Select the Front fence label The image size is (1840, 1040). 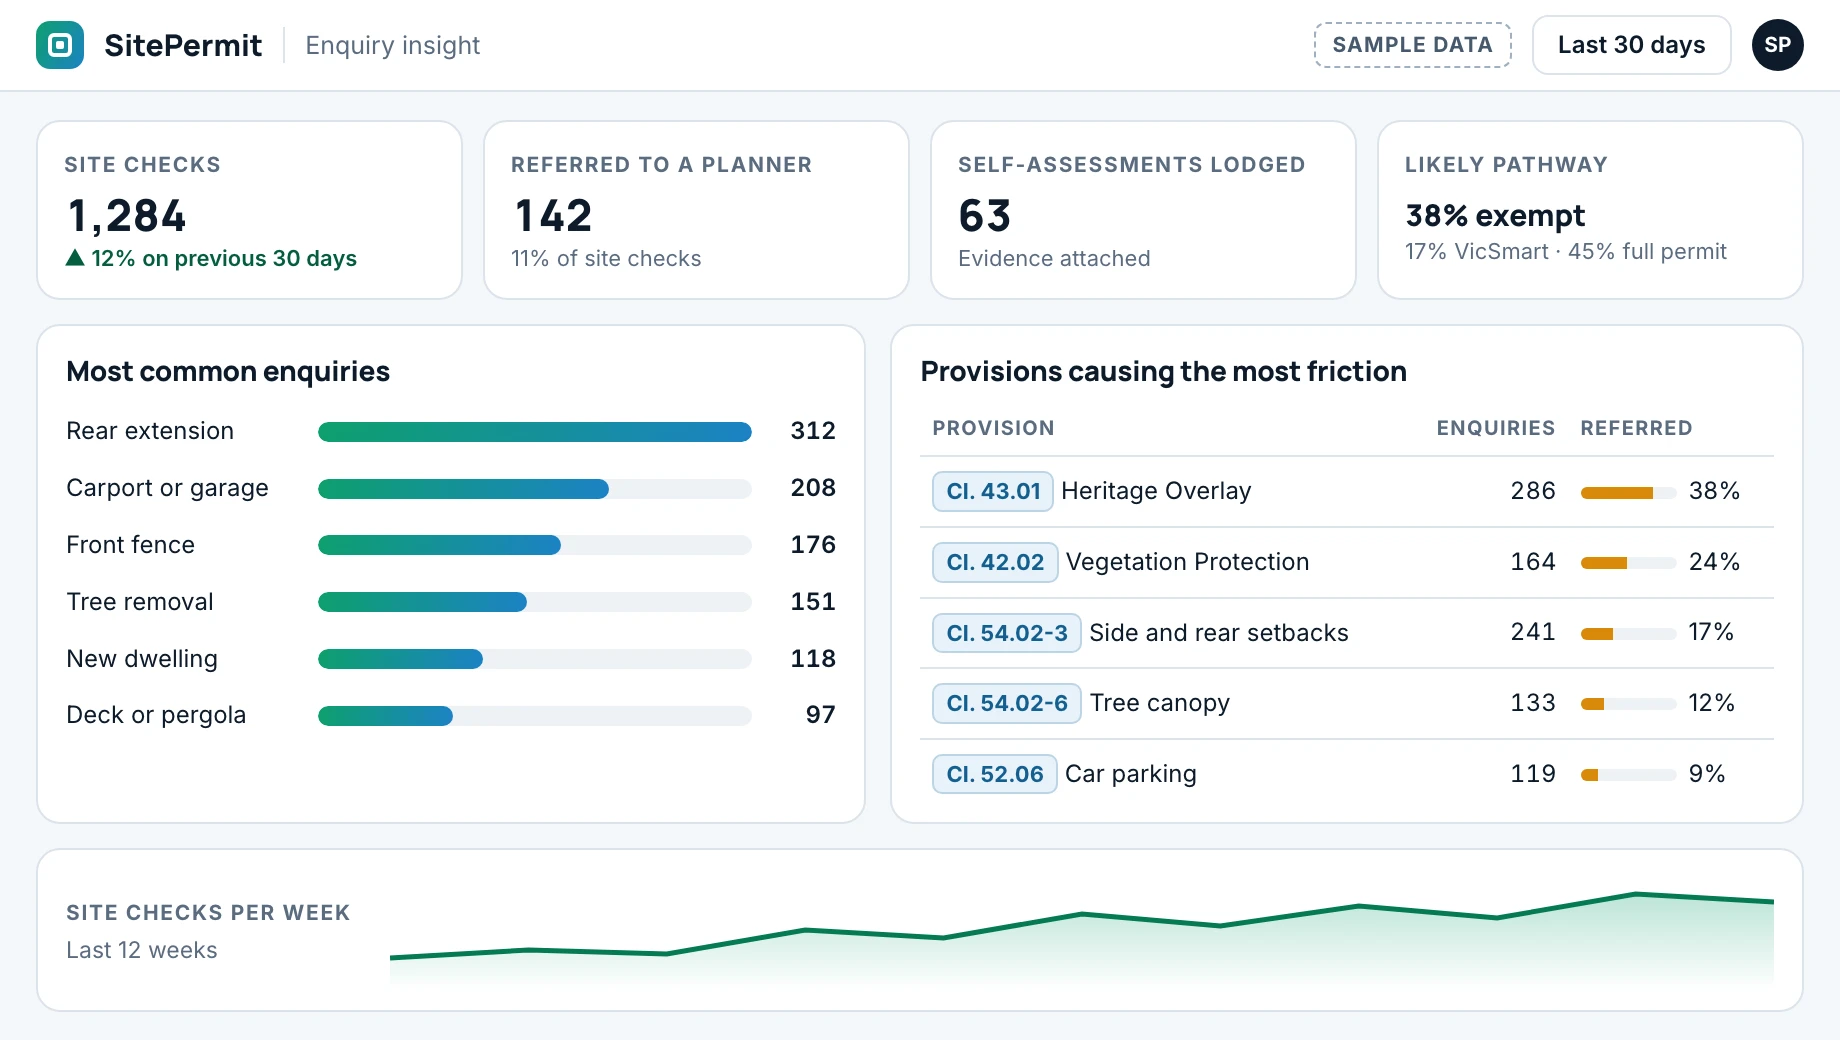point(130,545)
